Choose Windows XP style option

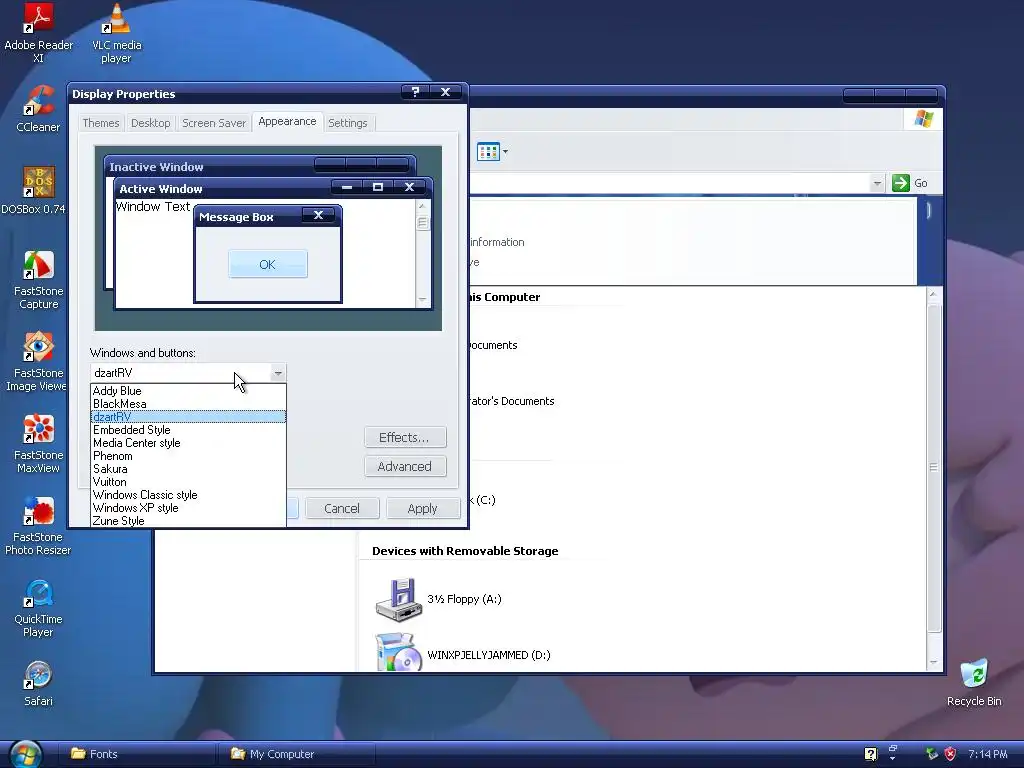[188, 508]
